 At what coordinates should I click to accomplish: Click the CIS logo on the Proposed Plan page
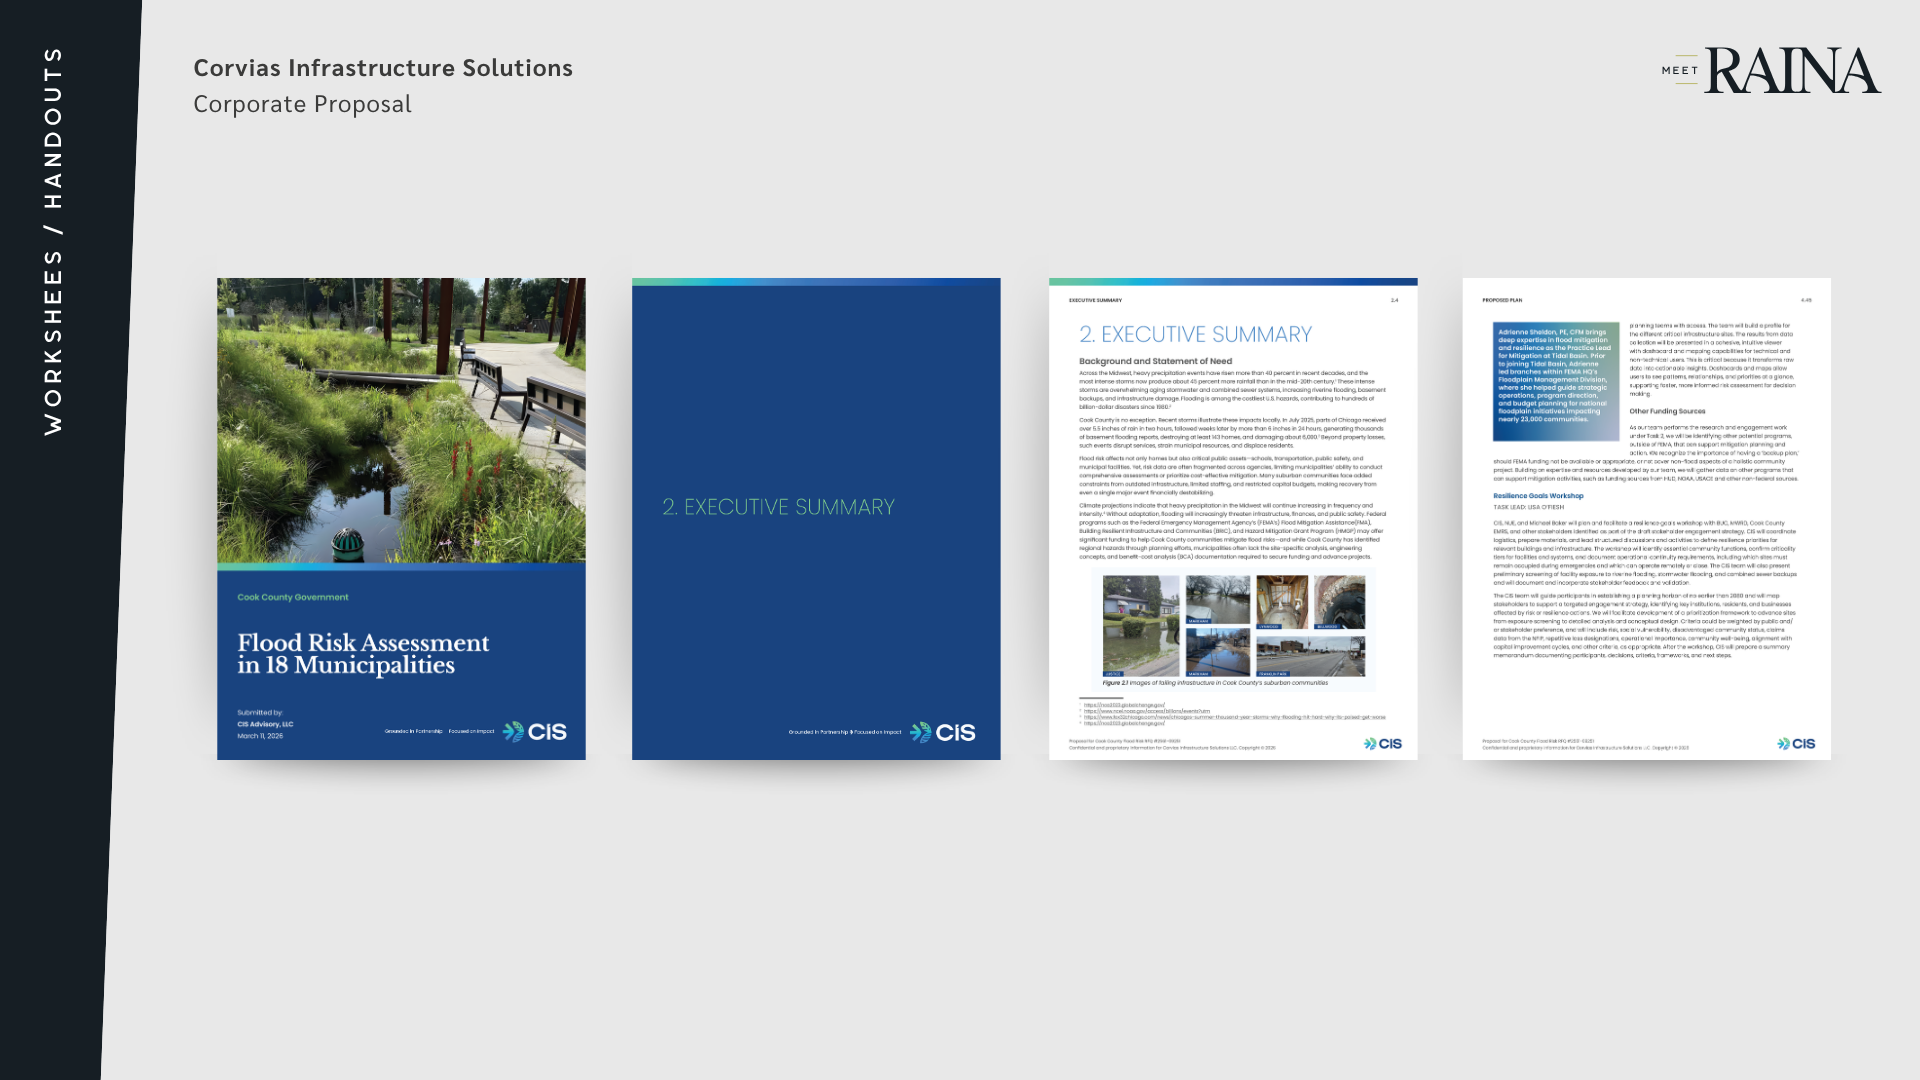point(1796,744)
